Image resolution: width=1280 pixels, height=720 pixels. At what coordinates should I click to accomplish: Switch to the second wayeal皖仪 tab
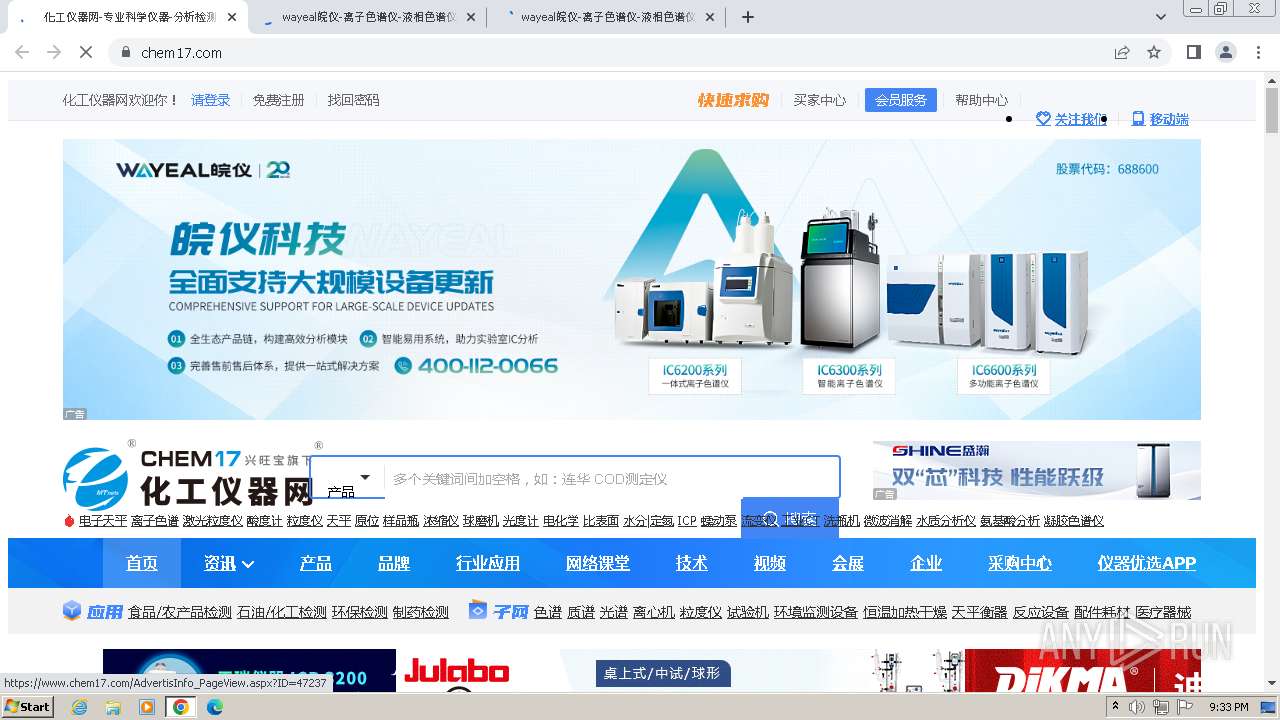pyautogui.click(x=368, y=17)
